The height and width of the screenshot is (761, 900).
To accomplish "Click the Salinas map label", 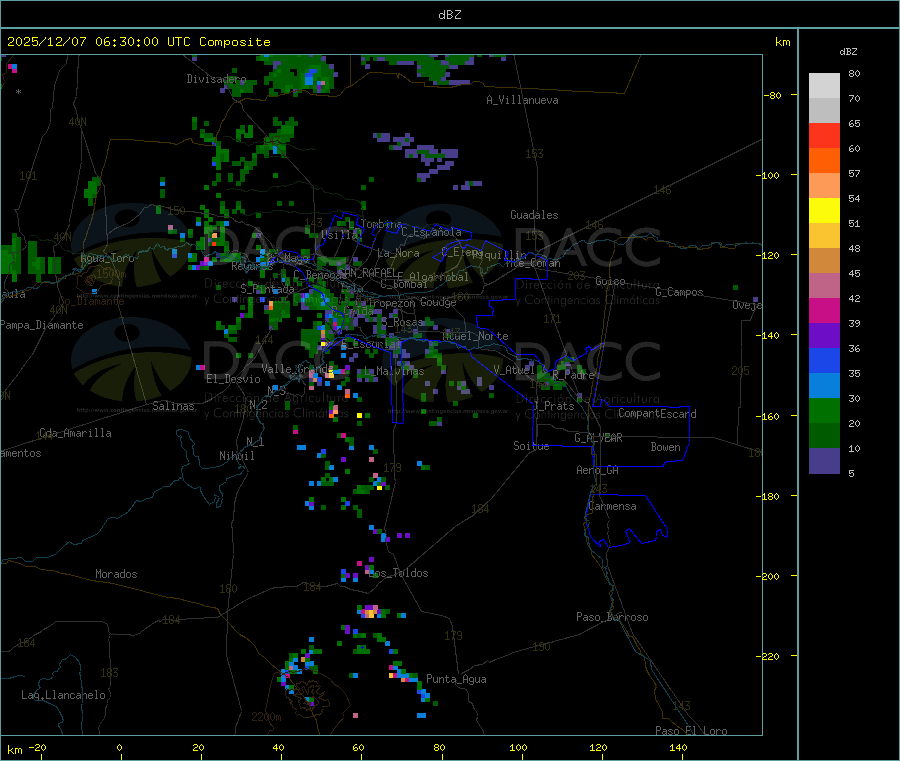I will coord(173,406).
